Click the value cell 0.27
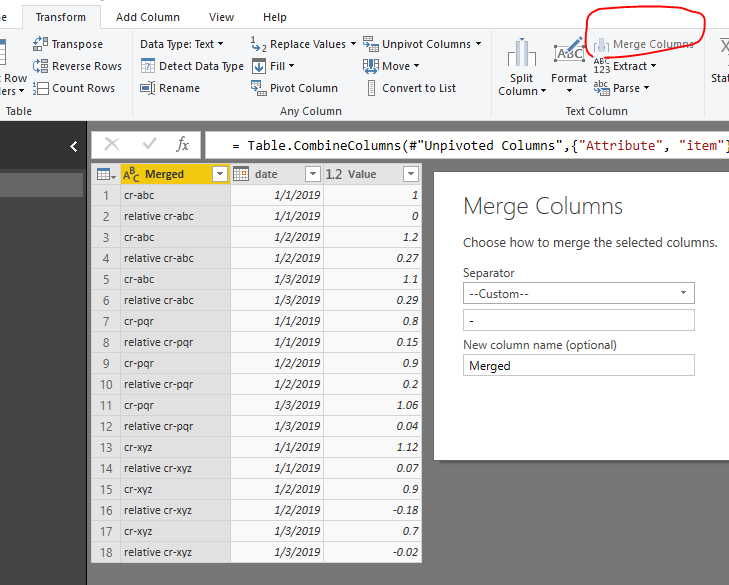The image size is (729, 585). point(372,258)
